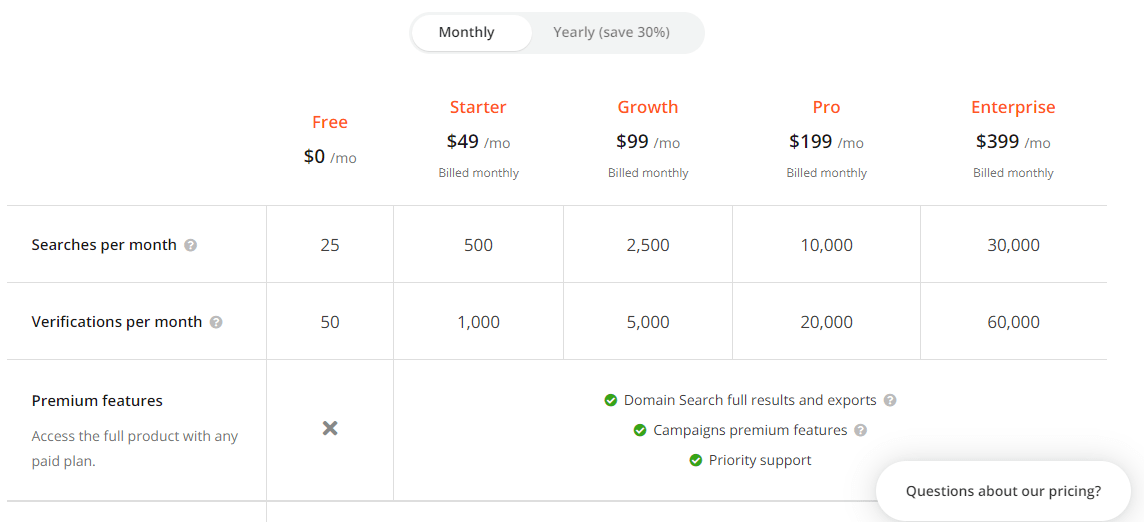Click help icon next to Campaigns premium features
Screen dimensions: 1144x522
pos(860,431)
